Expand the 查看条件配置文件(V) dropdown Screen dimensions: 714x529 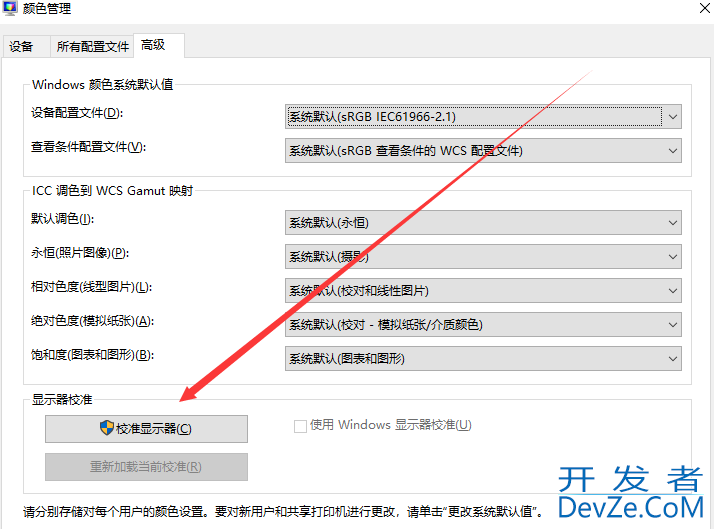483,151
